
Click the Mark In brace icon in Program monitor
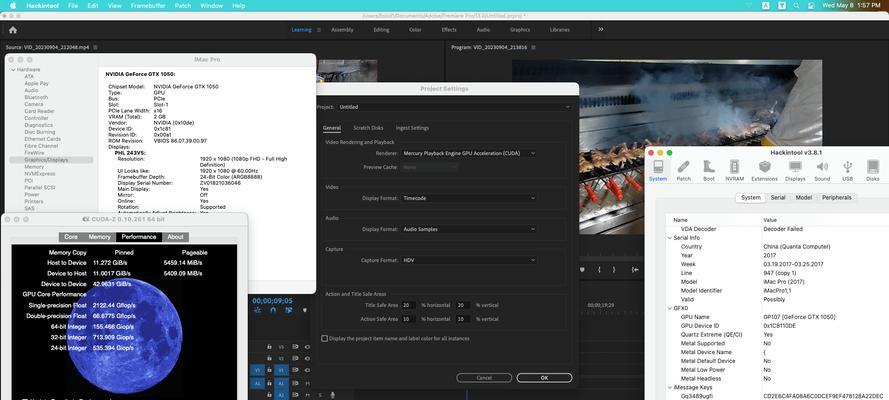coord(599,270)
